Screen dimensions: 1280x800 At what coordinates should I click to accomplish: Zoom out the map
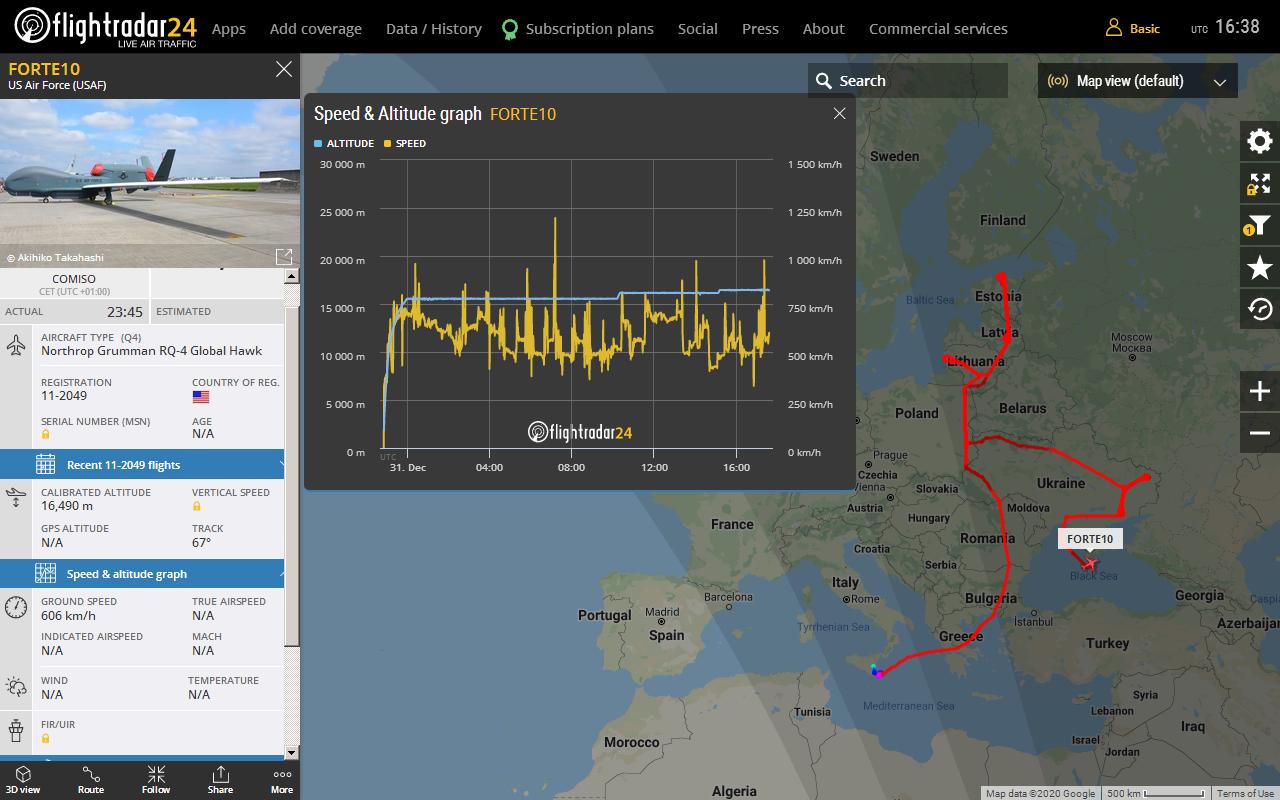pos(1260,433)
